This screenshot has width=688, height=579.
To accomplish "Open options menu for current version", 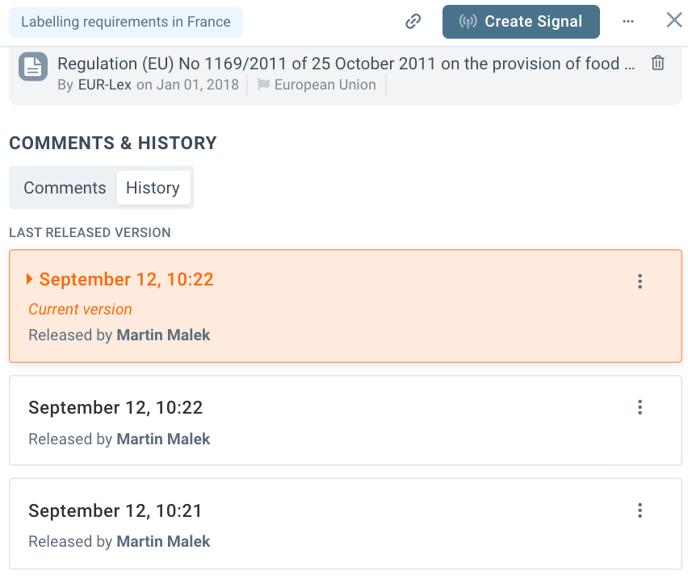I will click(x=640, y=282).
